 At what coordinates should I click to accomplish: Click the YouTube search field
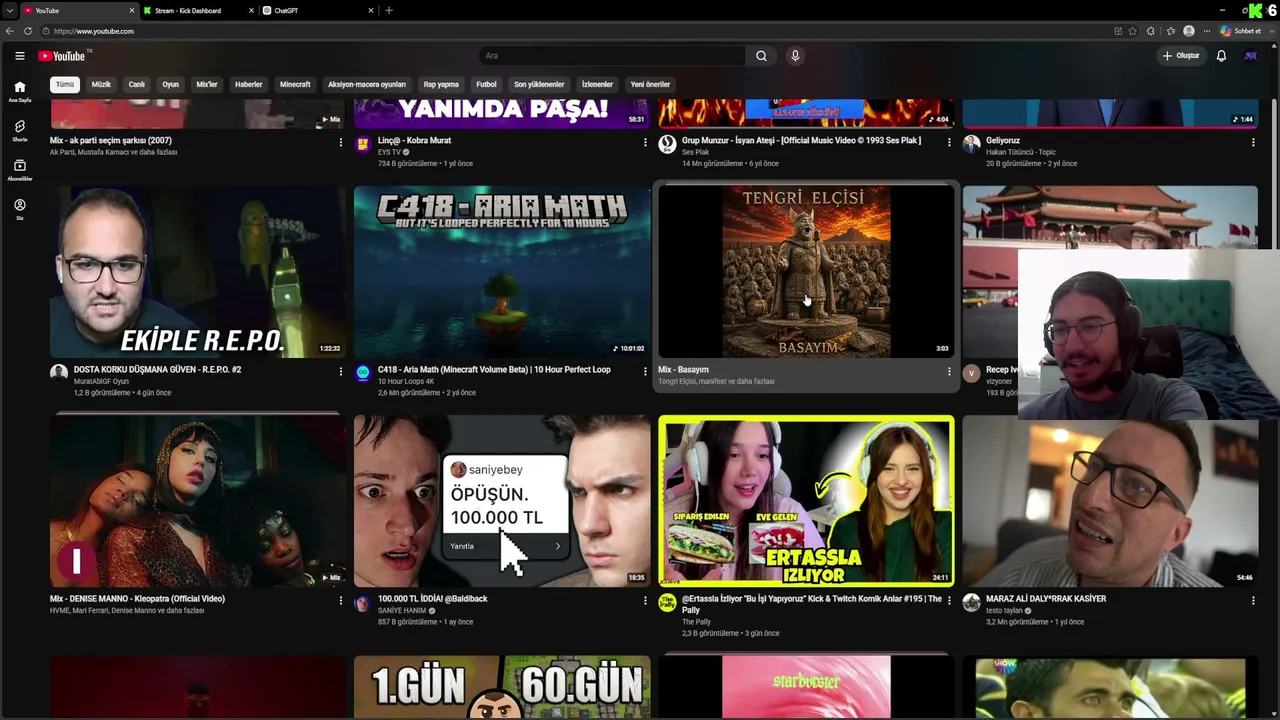tap(612, 56)
